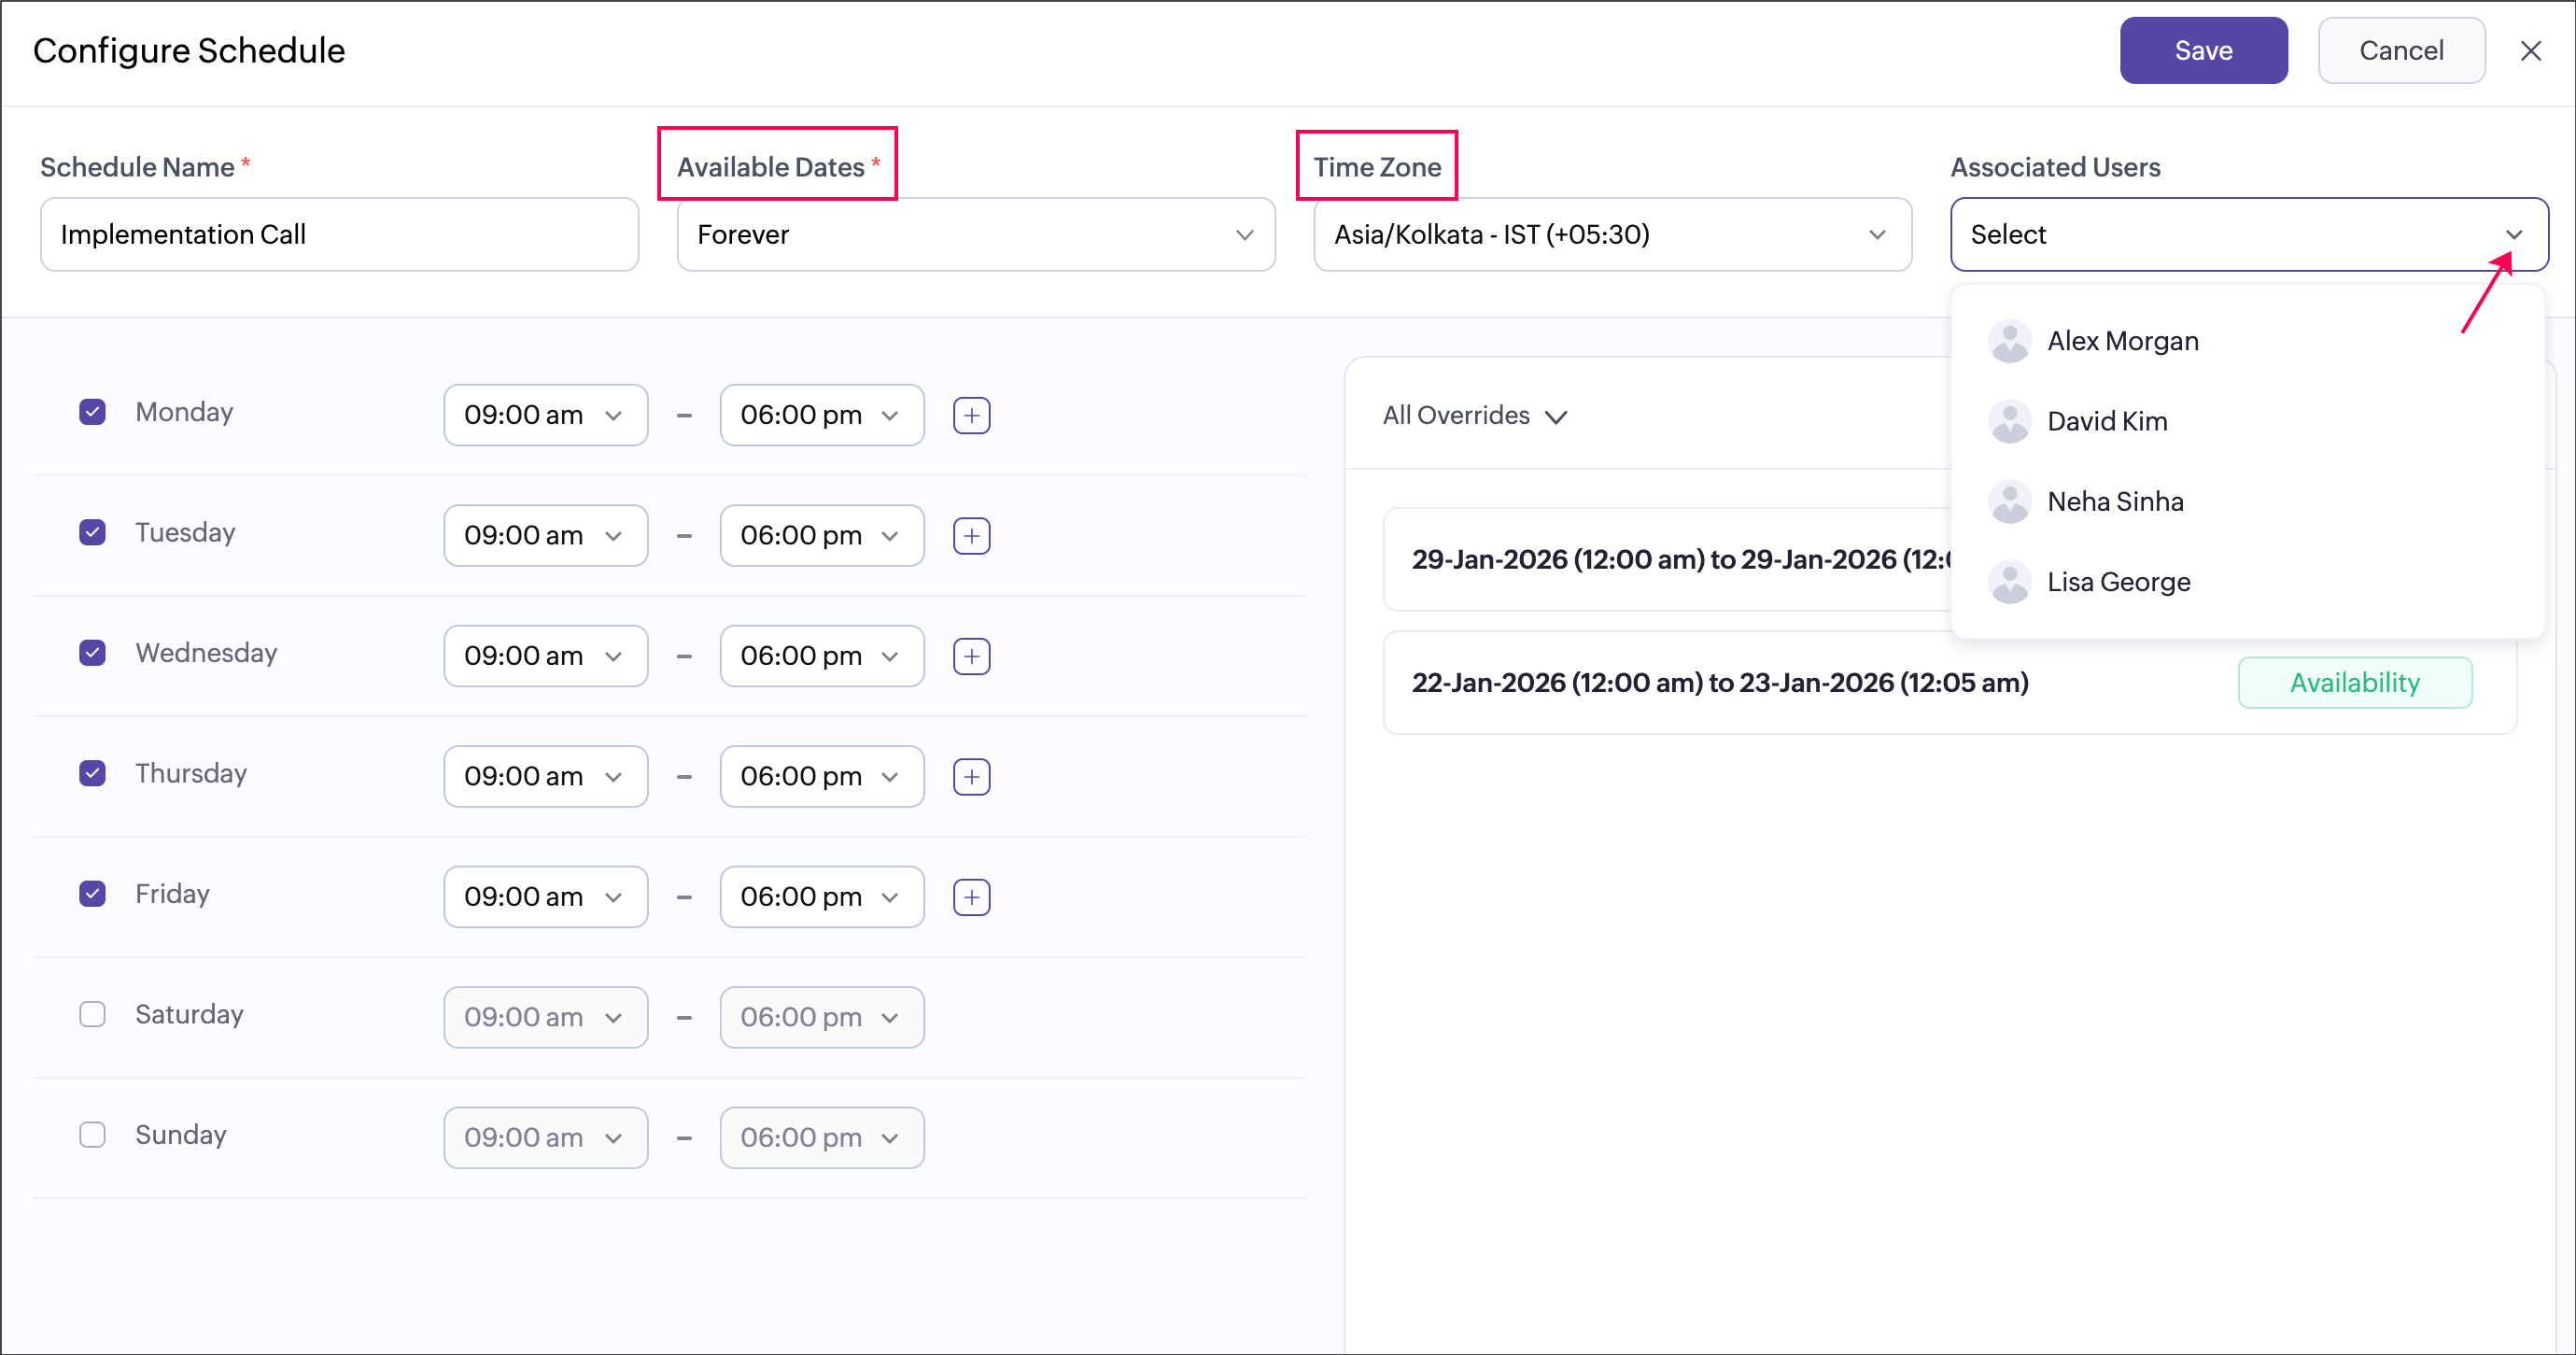The width and height of the screenshot is (2576, 1355).
Task: Add time slot for Monday
Action: click(x=971, y=415)
